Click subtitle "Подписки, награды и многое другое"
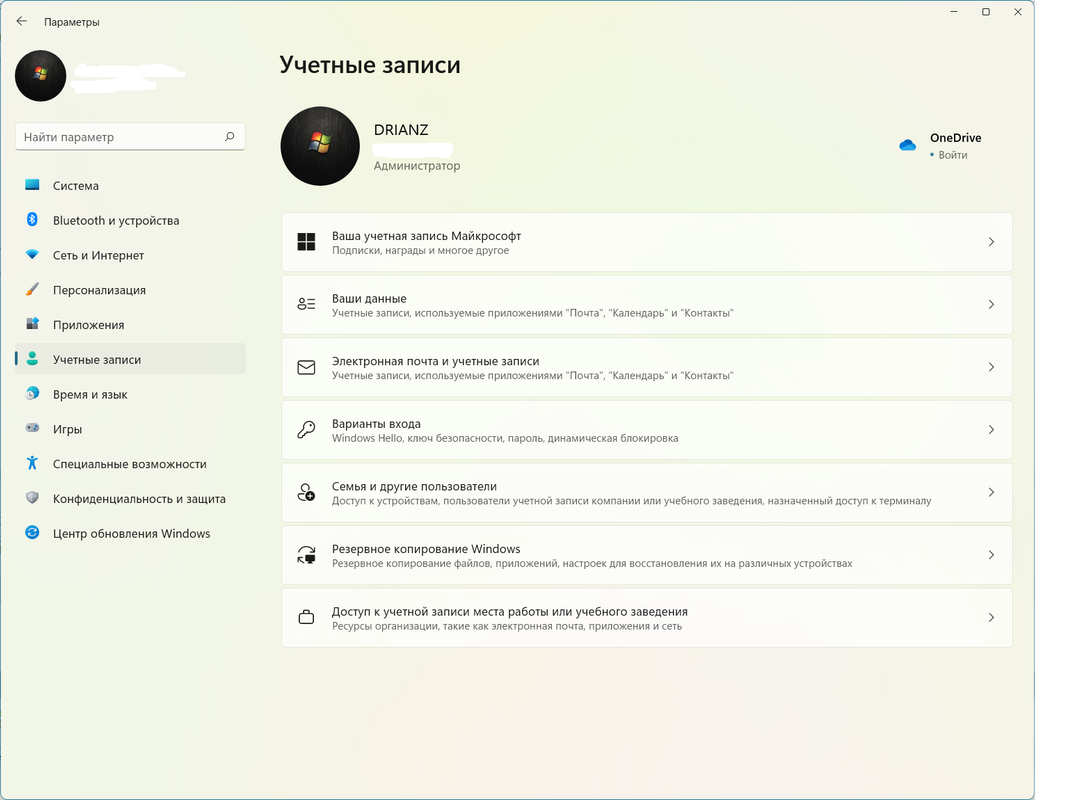 coord(420,250)
